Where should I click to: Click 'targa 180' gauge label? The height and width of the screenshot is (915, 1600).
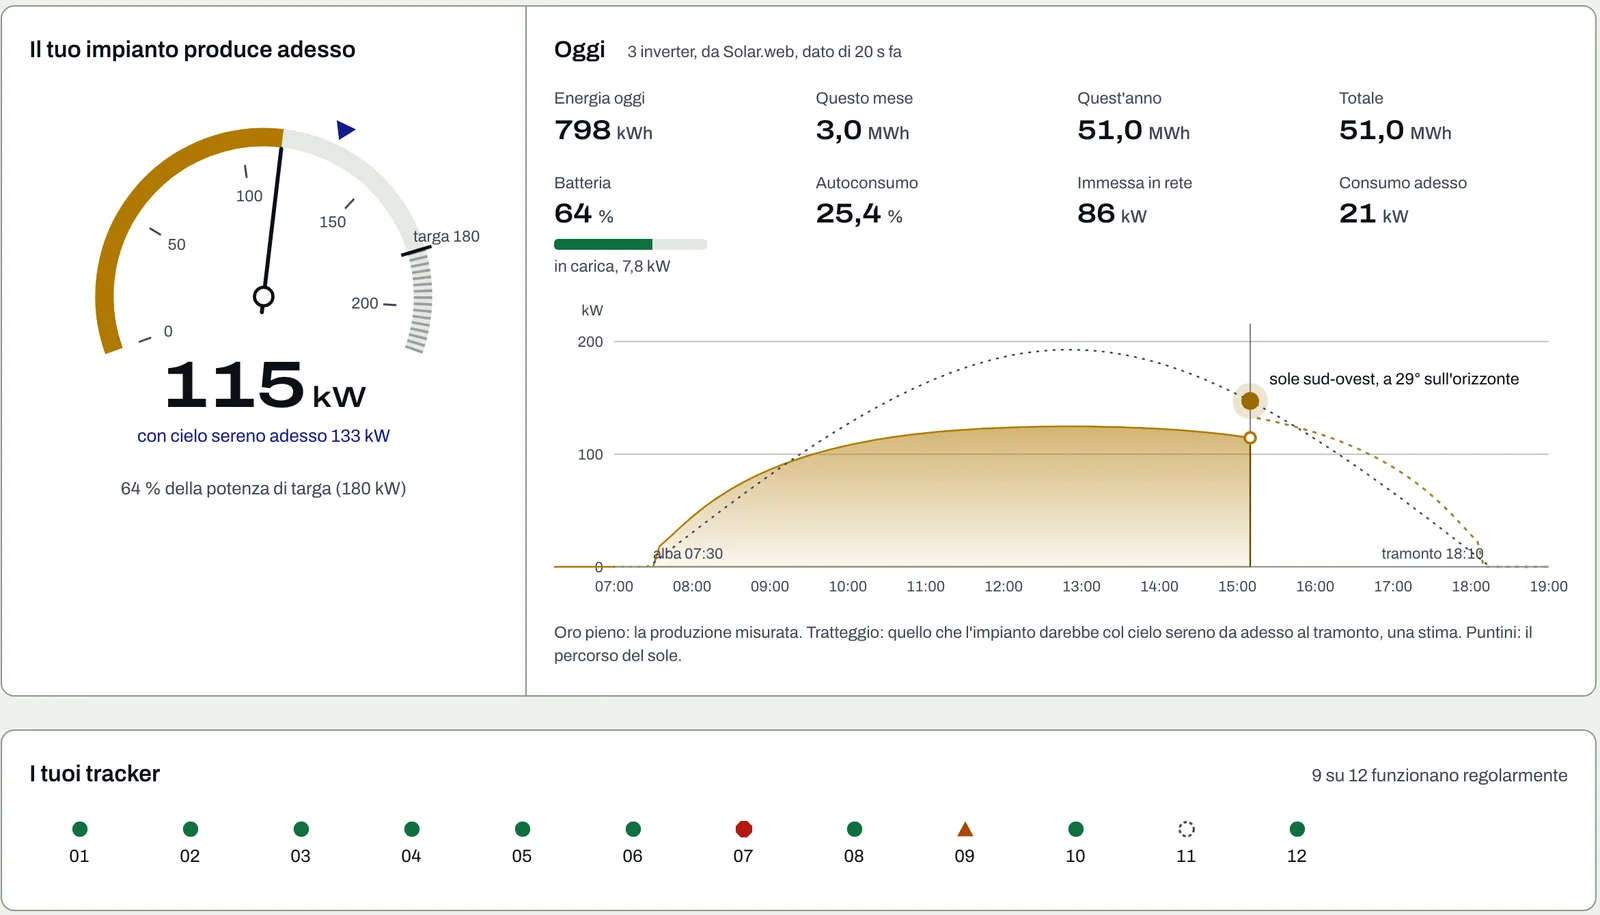coord(446,237)
